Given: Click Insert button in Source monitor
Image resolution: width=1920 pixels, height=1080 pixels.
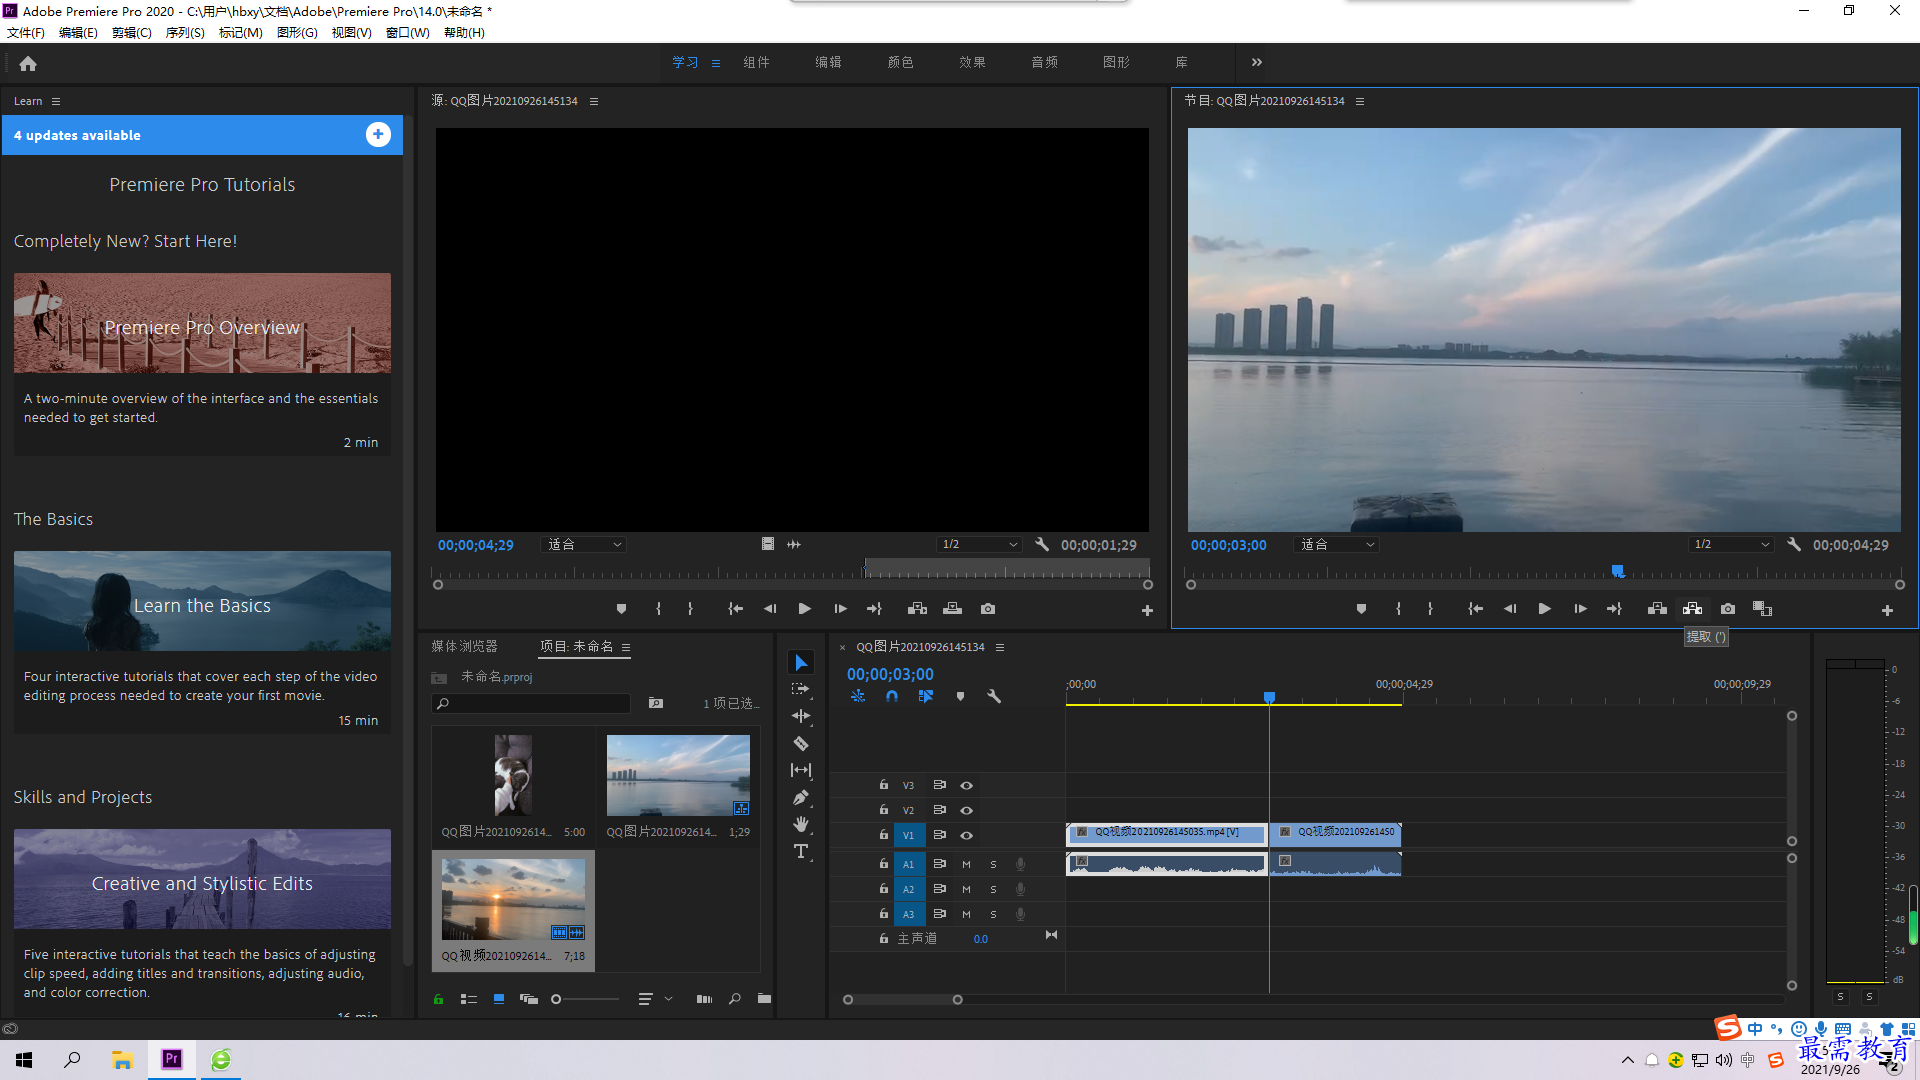Looking at the screenshot, I should point(917,609).
